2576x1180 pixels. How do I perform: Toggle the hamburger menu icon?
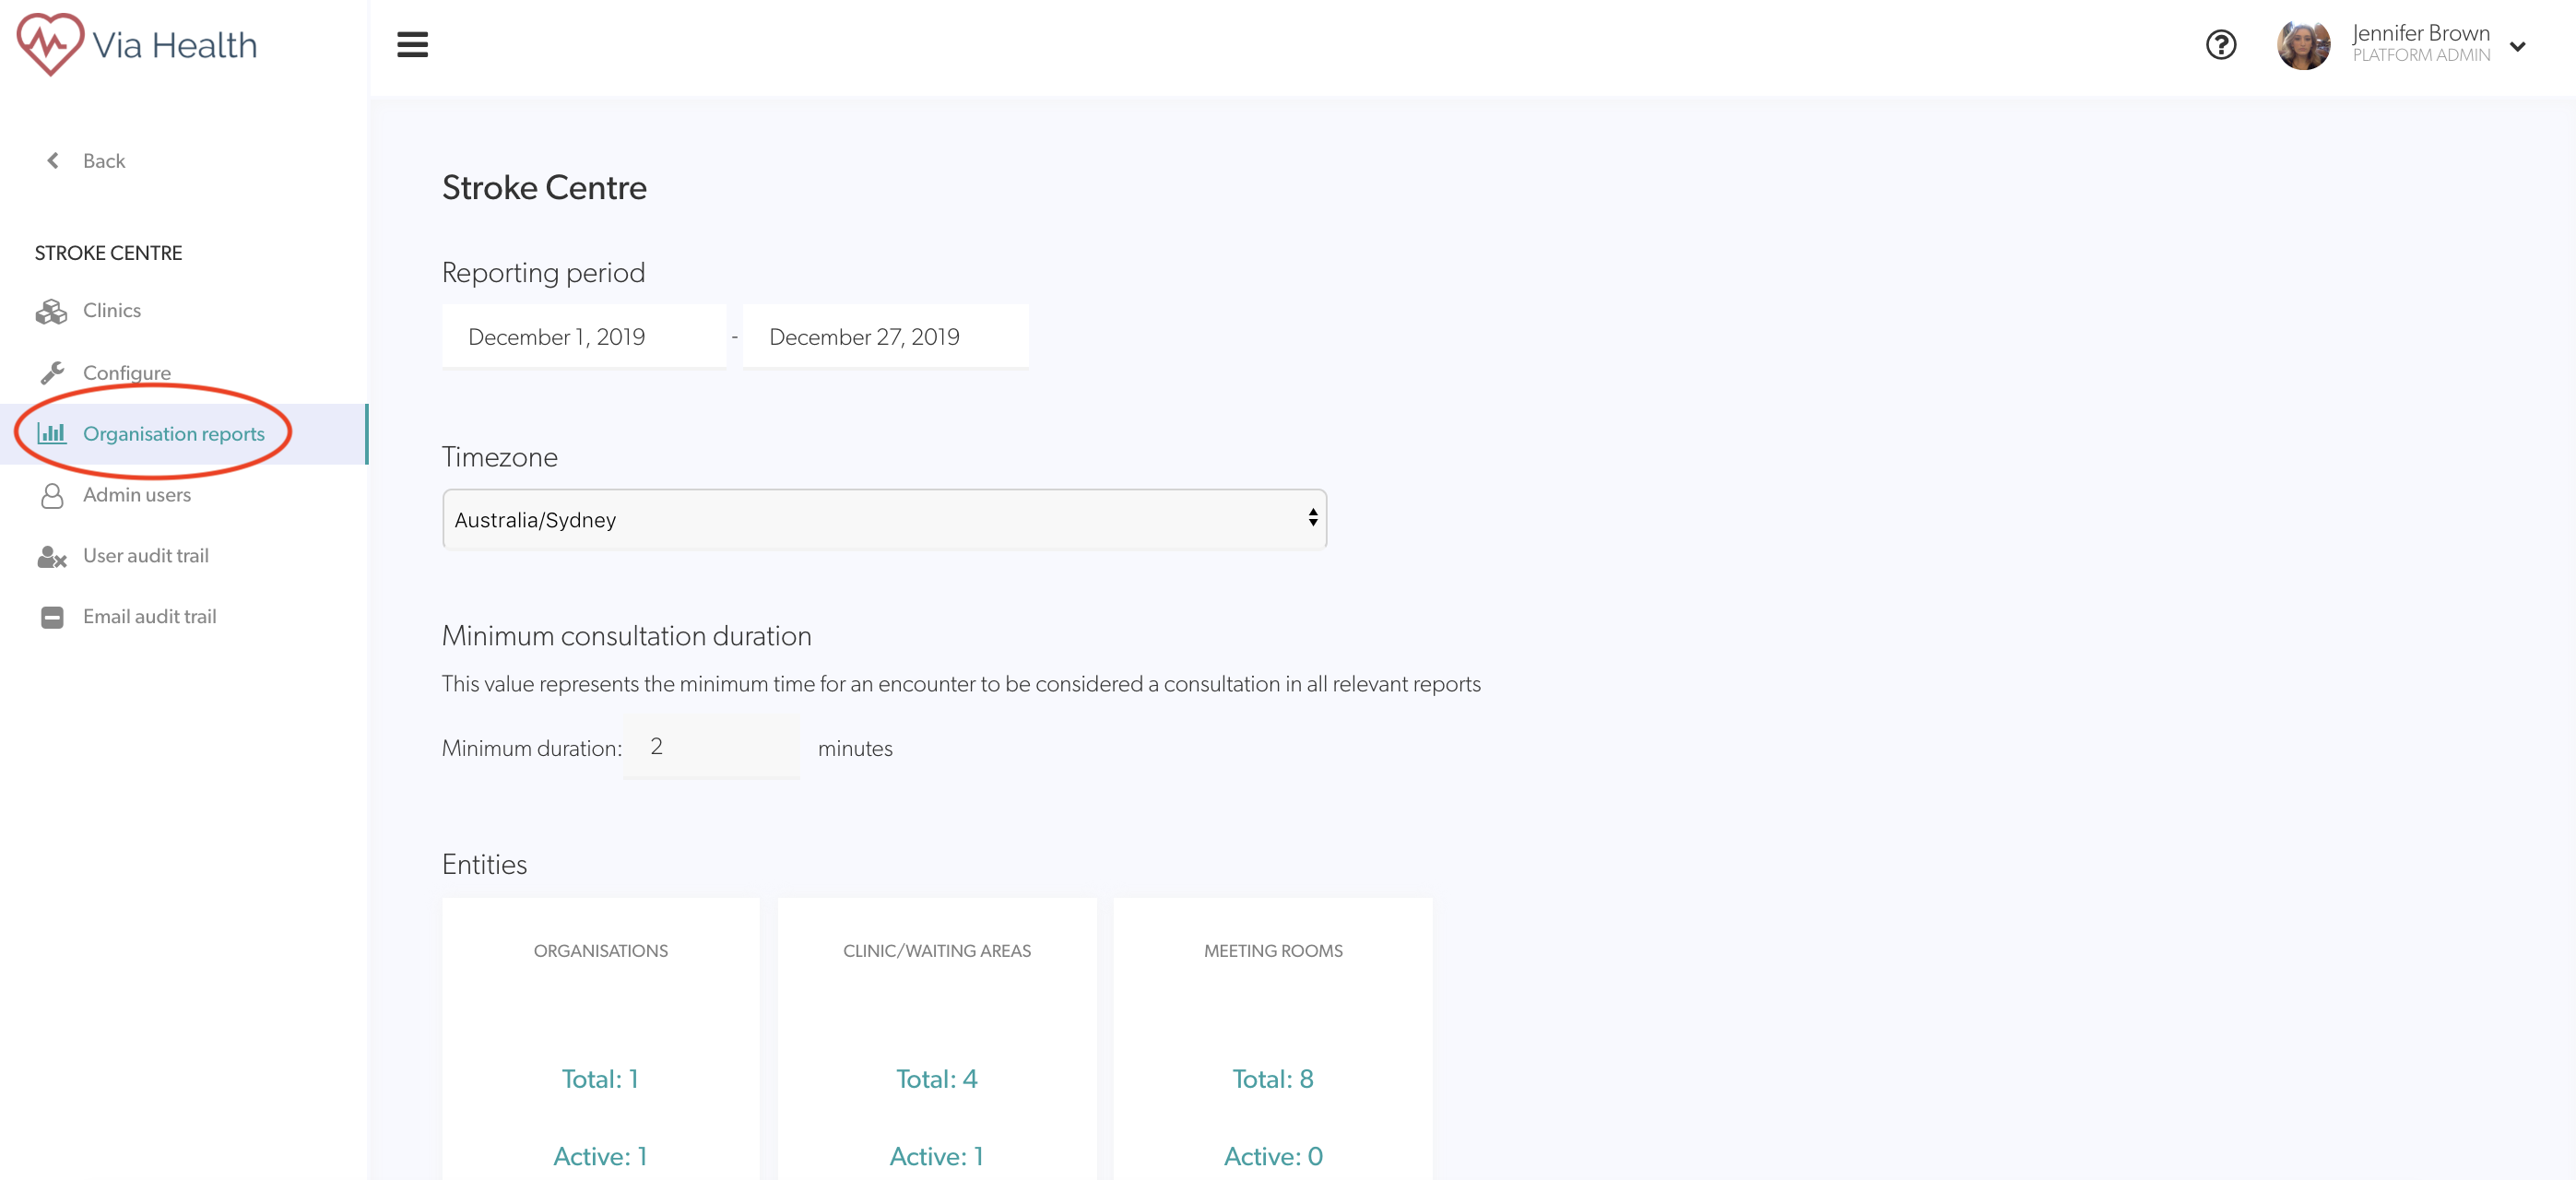412,45
